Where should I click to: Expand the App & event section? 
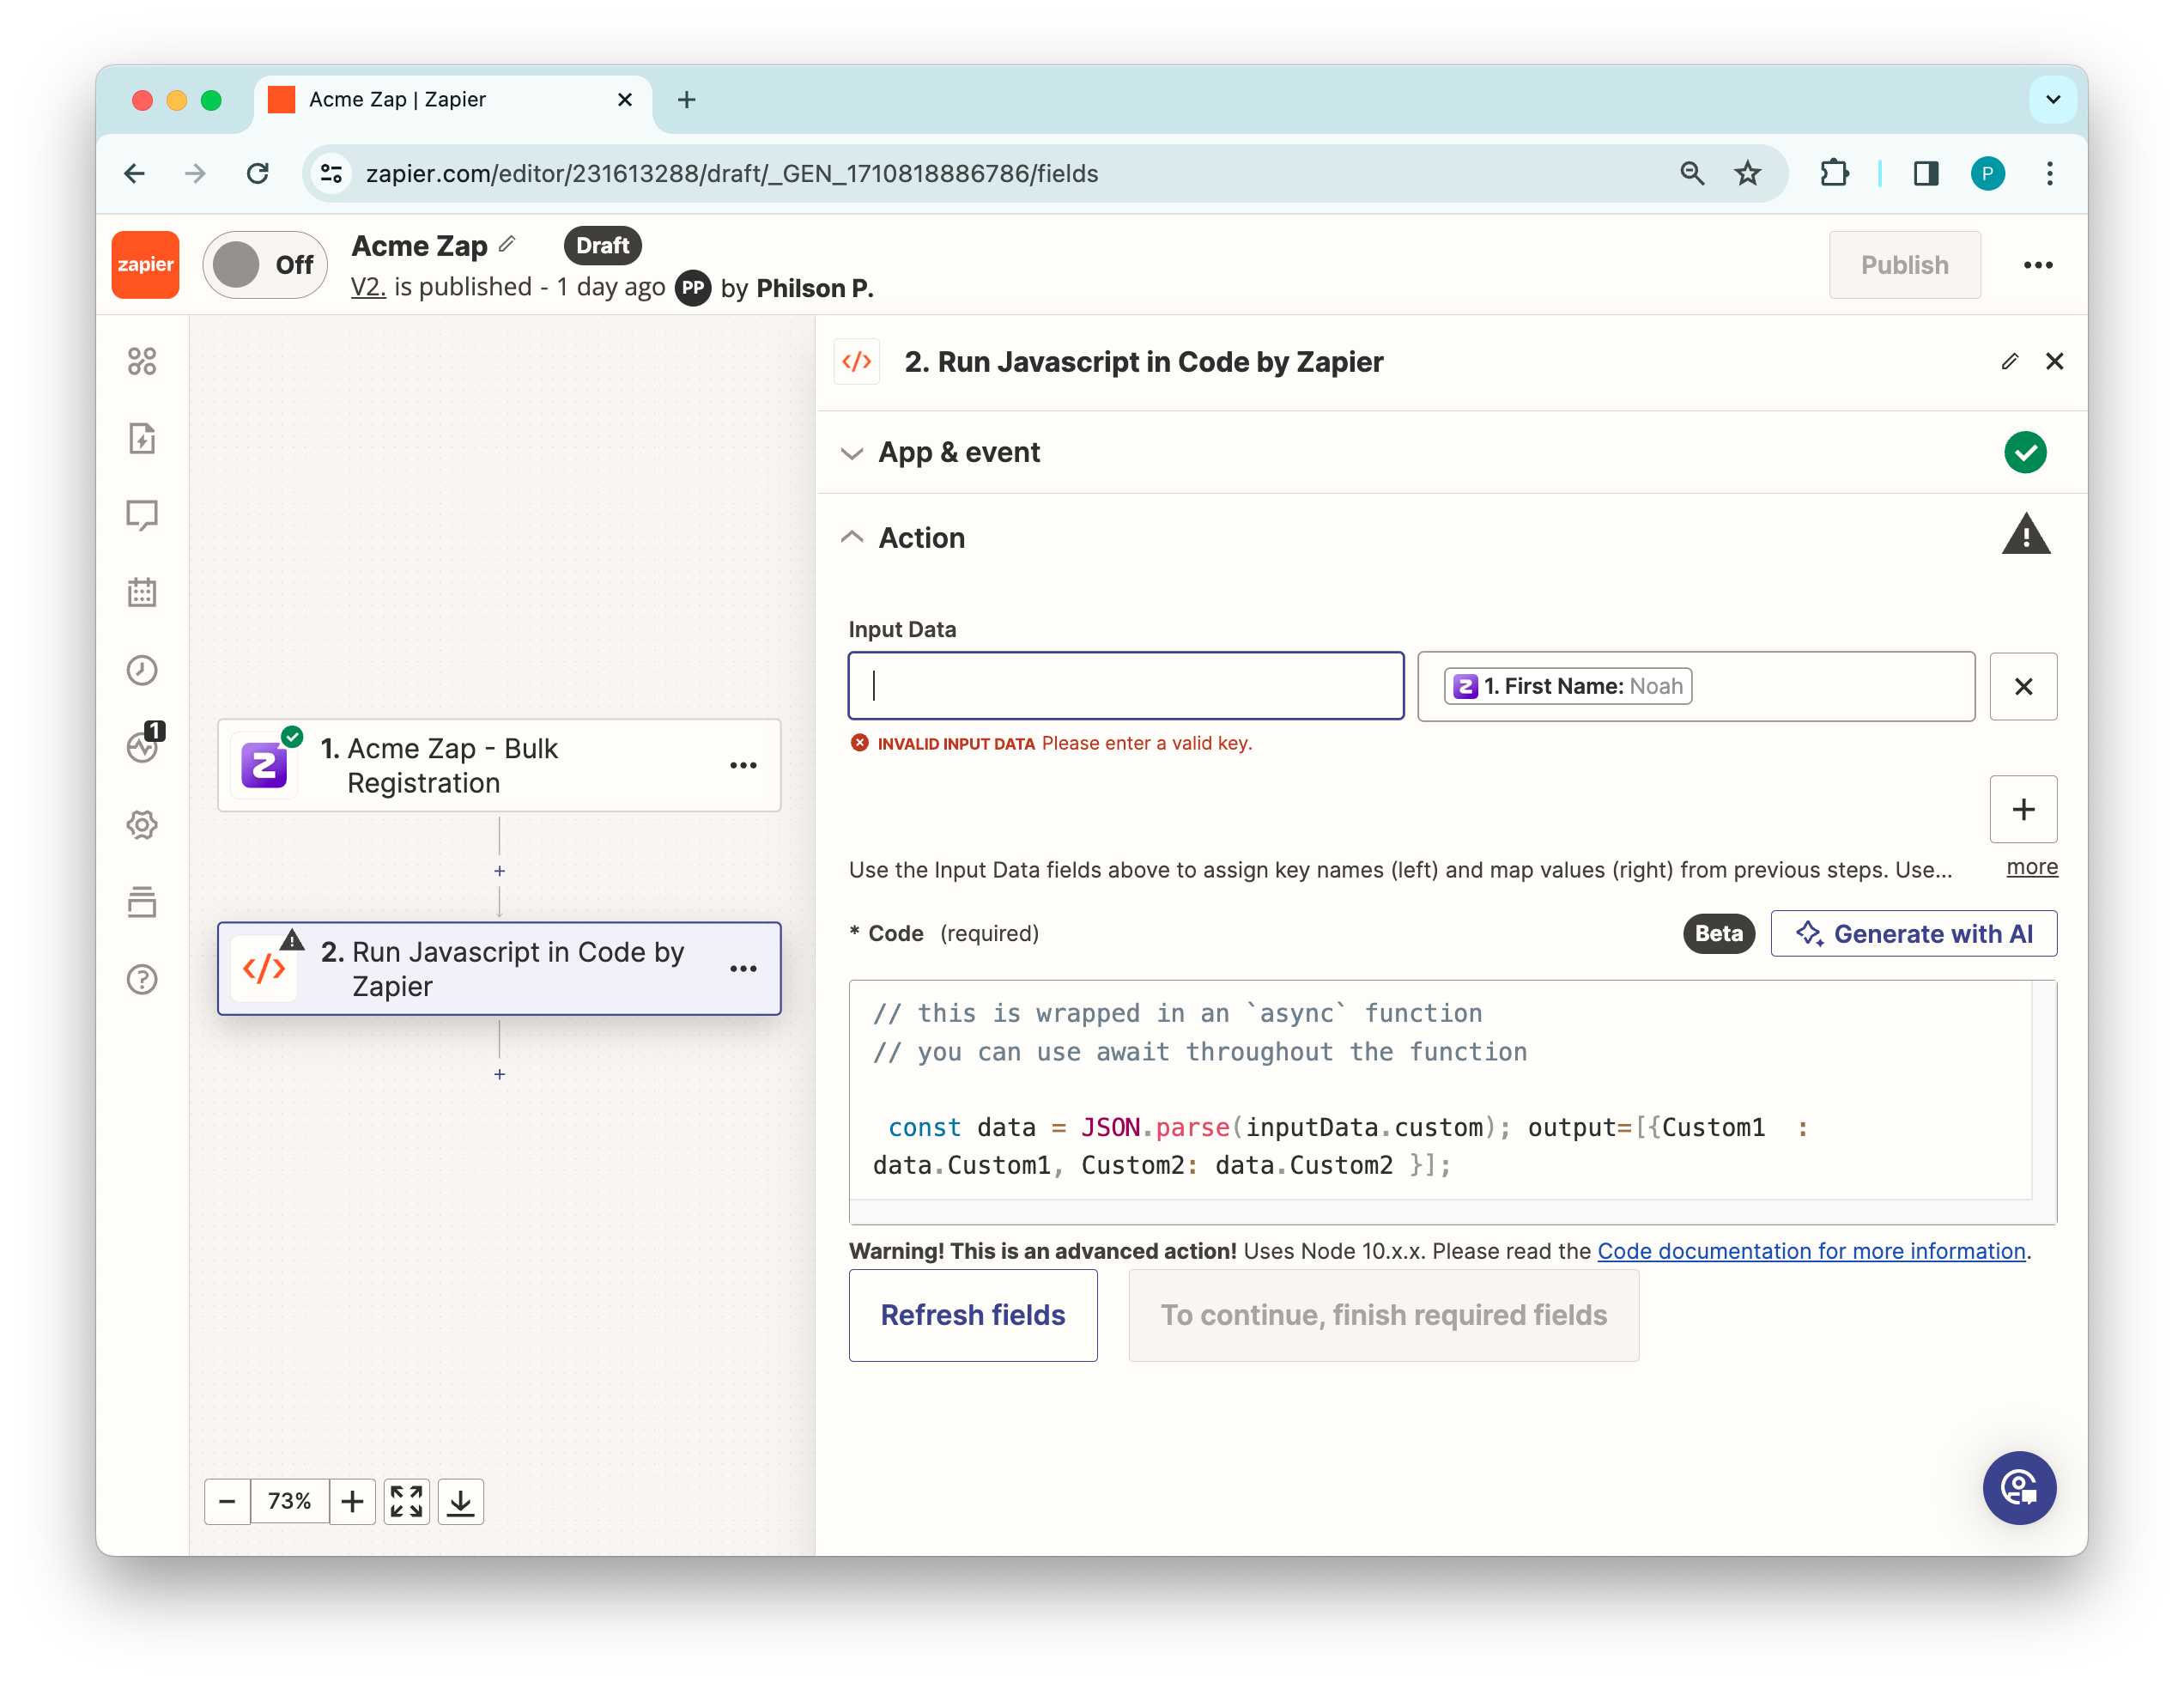957,453
